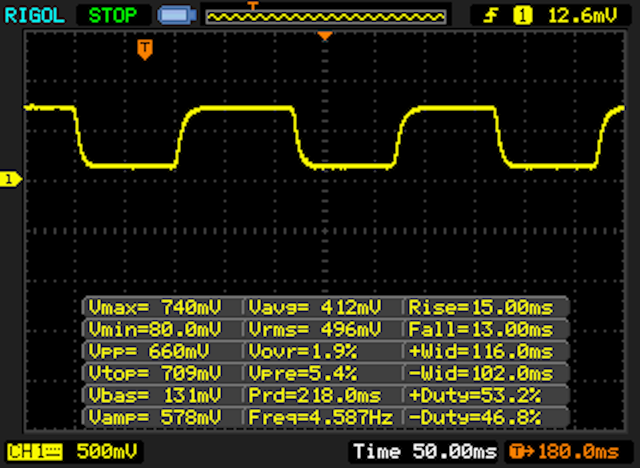Click the Prd=218.0ms measurement
This screenshot has width=640, height=468.
click(x=315, y=395)
